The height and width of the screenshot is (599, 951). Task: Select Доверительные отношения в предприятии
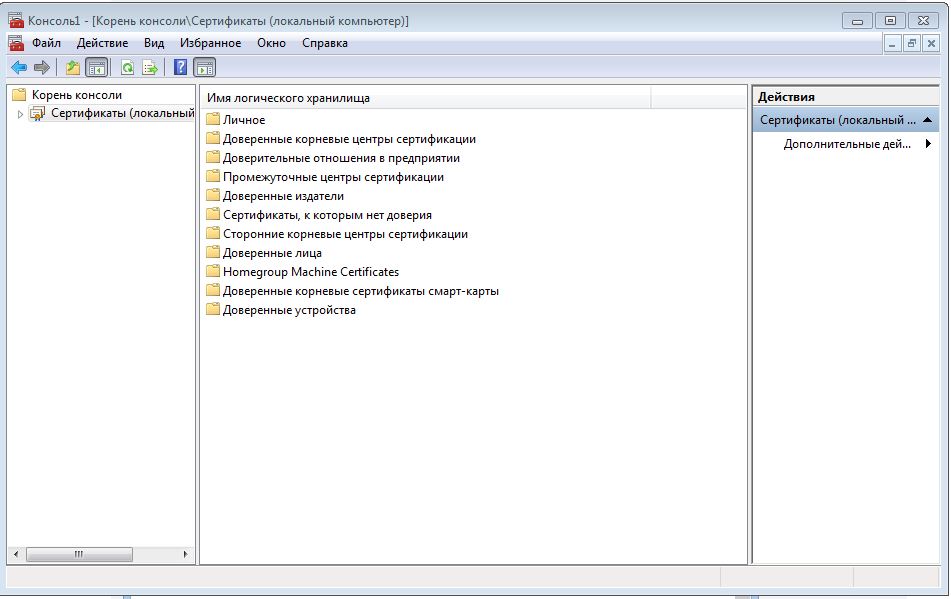pos(341,158)
